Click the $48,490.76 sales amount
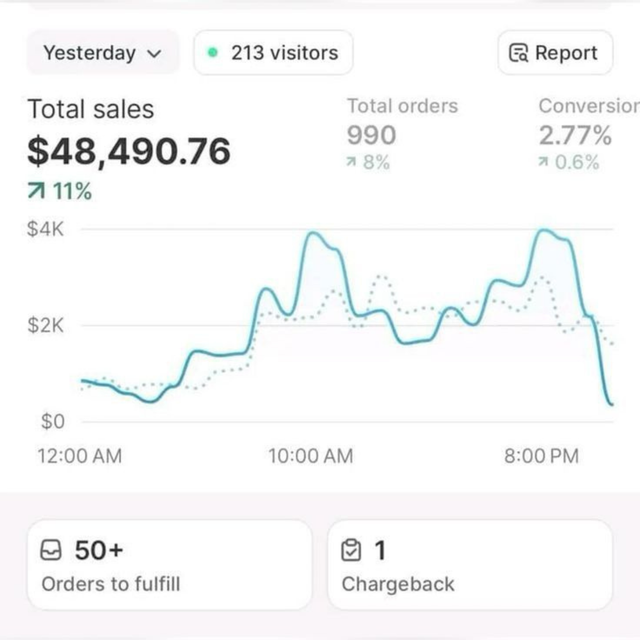Screen dimensions: 640x640 pyautogui.click(x=129, y=151)
